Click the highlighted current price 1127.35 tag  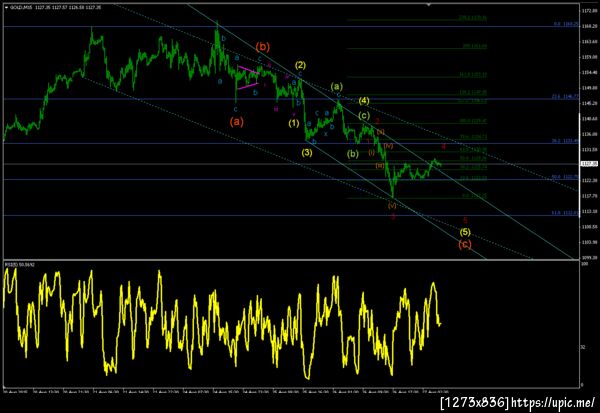tap(587, 164)
